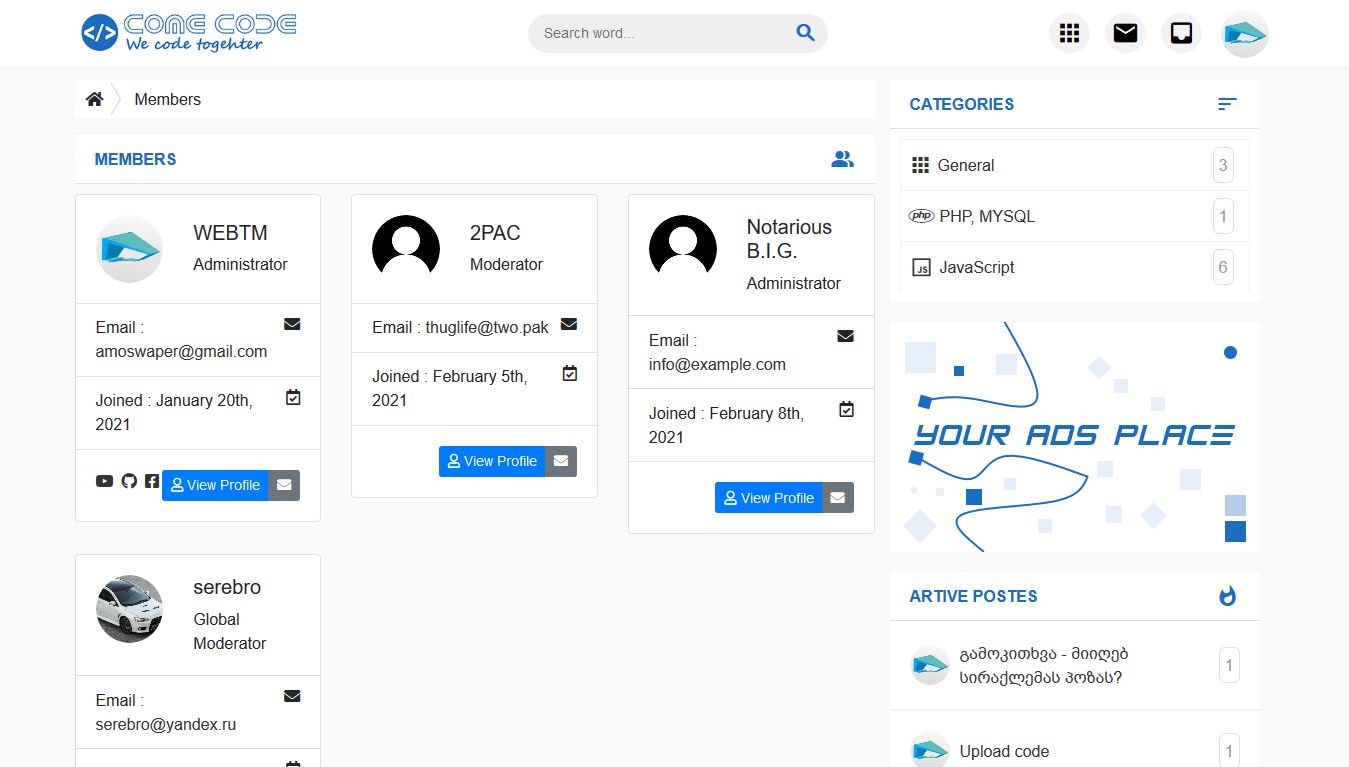The height and width of the screenshot is (767, 1349).
Task: Click the 'Your Ads Place' banner
Action: tap(1074, 436)
